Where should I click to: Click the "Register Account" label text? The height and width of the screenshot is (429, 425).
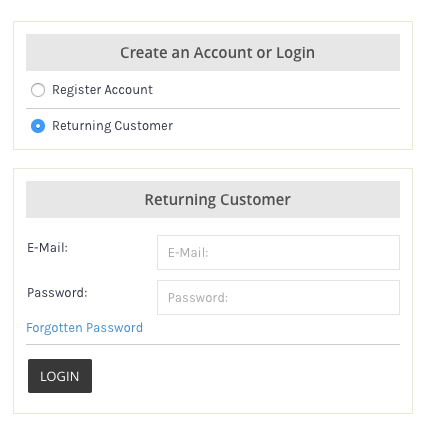click(x=102, y=90)
